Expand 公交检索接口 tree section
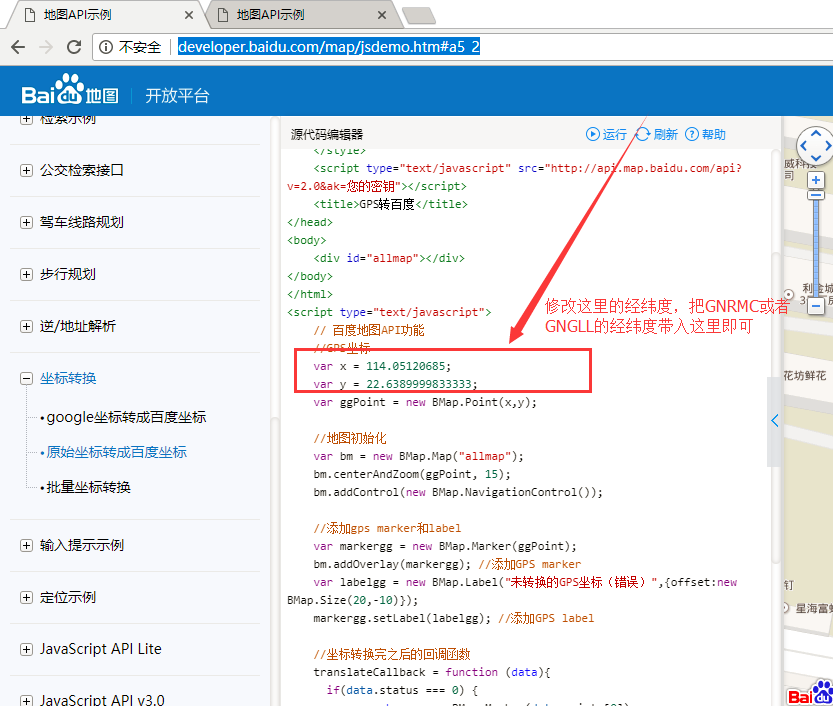833x706 pixels. (26, 170)
